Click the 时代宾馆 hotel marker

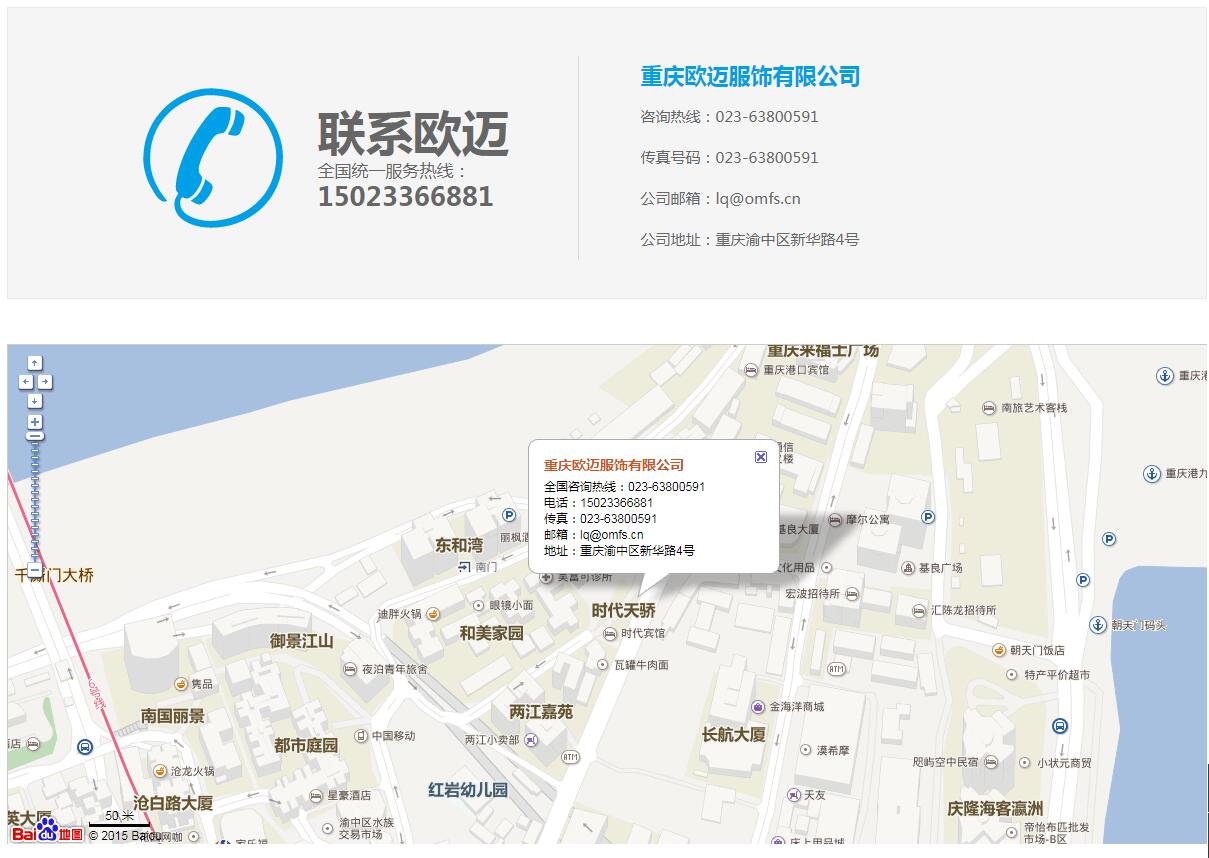click(x=610, y=634)
